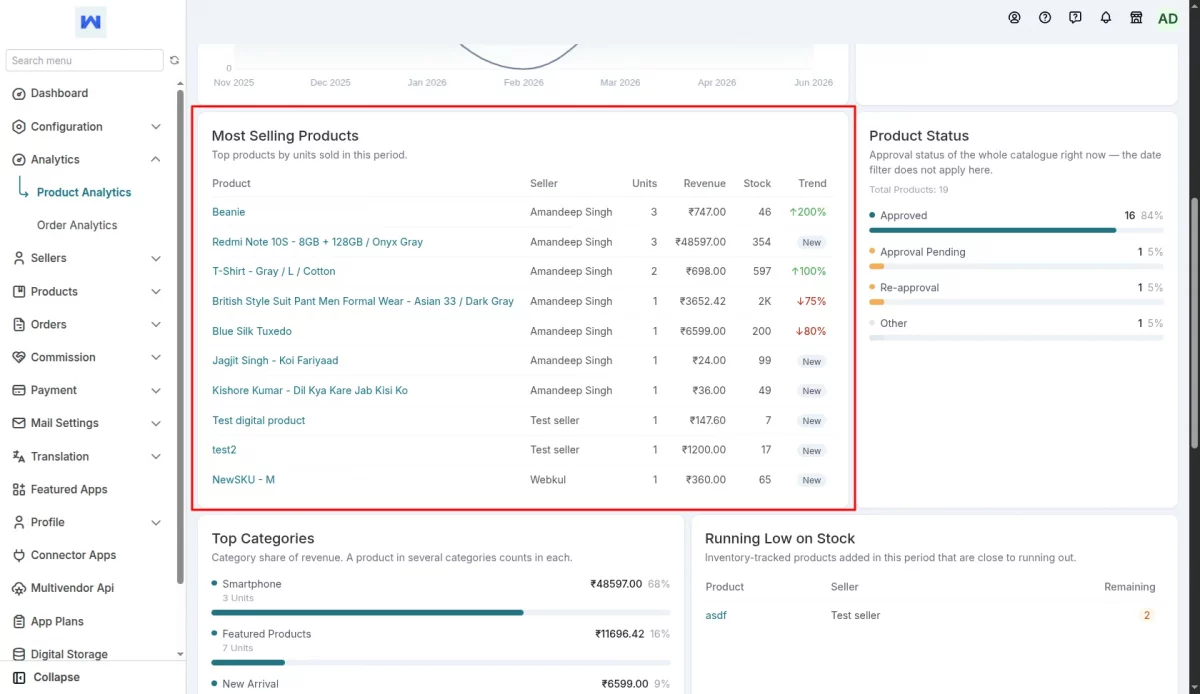The height and width of the screenshot is (694, 1200).
Task: Open the asdf low stock product link
Action: 716,616
